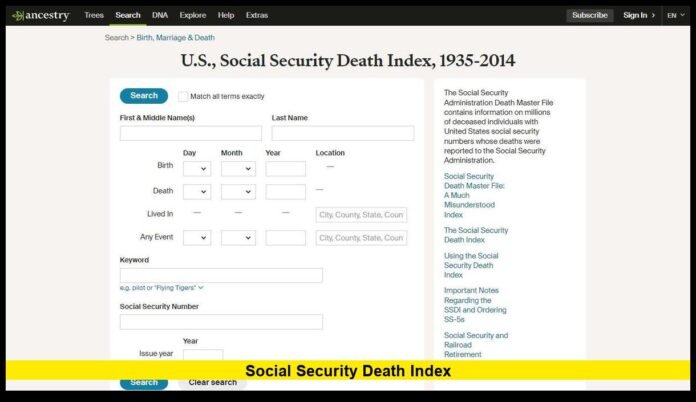
Task: Focus the Death Year field
Action: pyautogui.click(x=285, y=192)
